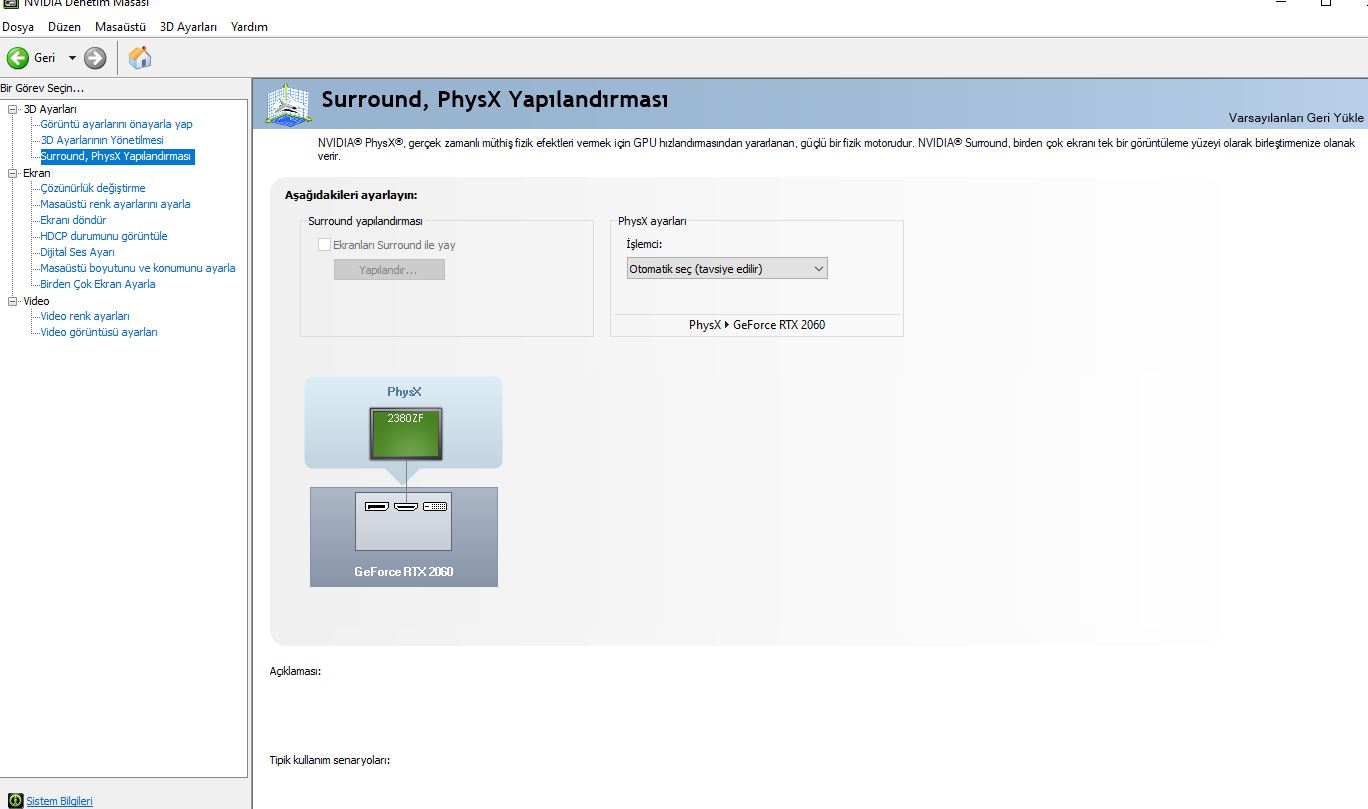Collapse the 3D Ayarları tree branch box
The width and height of the screenshot is (1368, 809).
(x=13, y=109)
